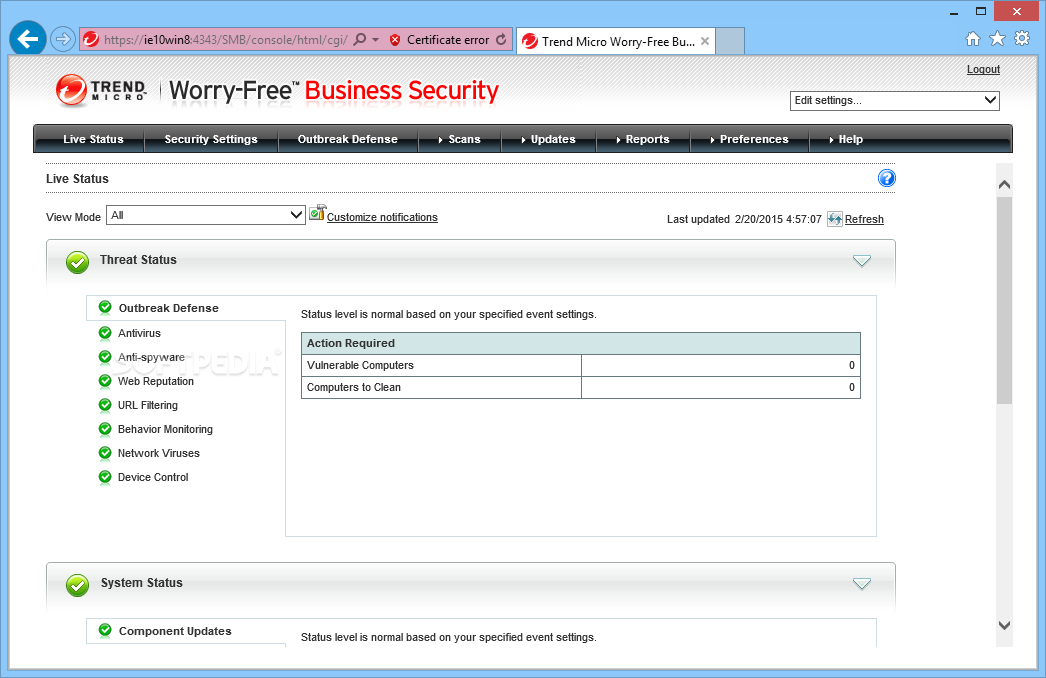Select Antivirus in the threat list
Screen dimensions: 1046x678
click(139, 333)
